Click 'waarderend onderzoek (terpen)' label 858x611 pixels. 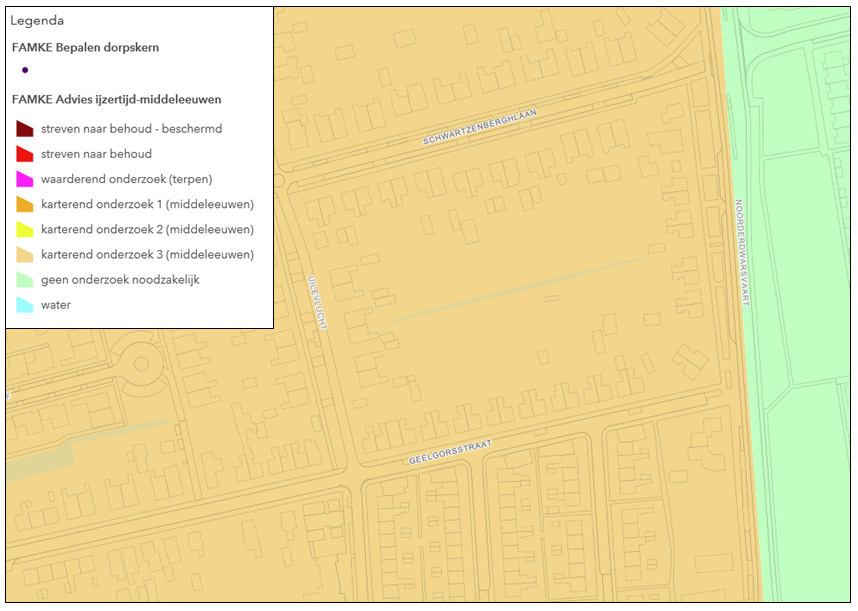tap(126, 179)
